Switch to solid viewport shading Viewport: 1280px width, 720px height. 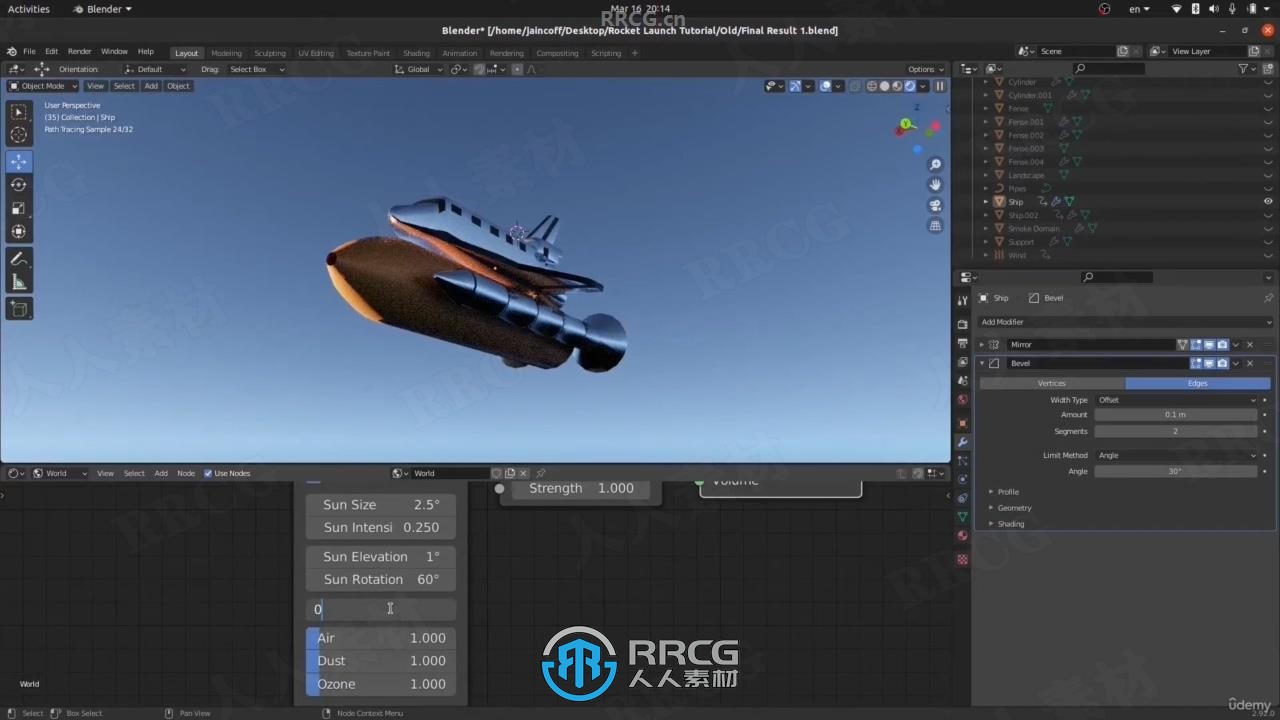point(884,86)
